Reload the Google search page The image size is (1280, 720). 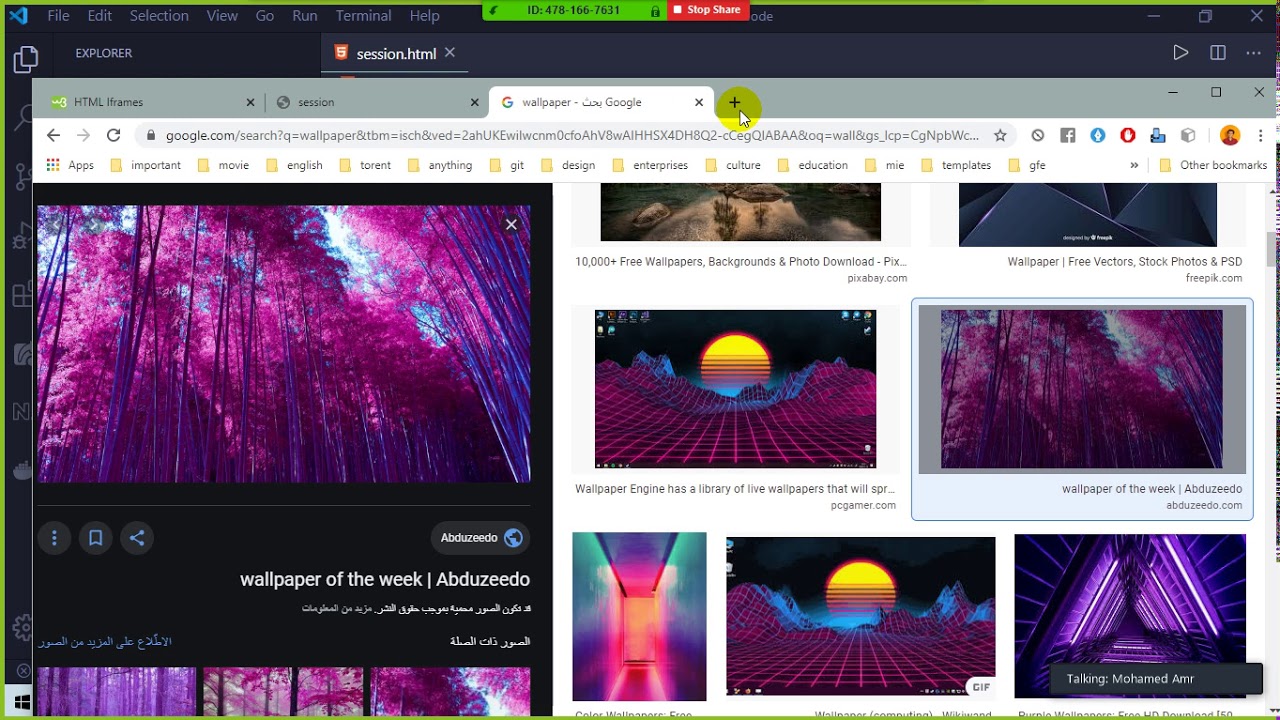click(x=114, y=135)
